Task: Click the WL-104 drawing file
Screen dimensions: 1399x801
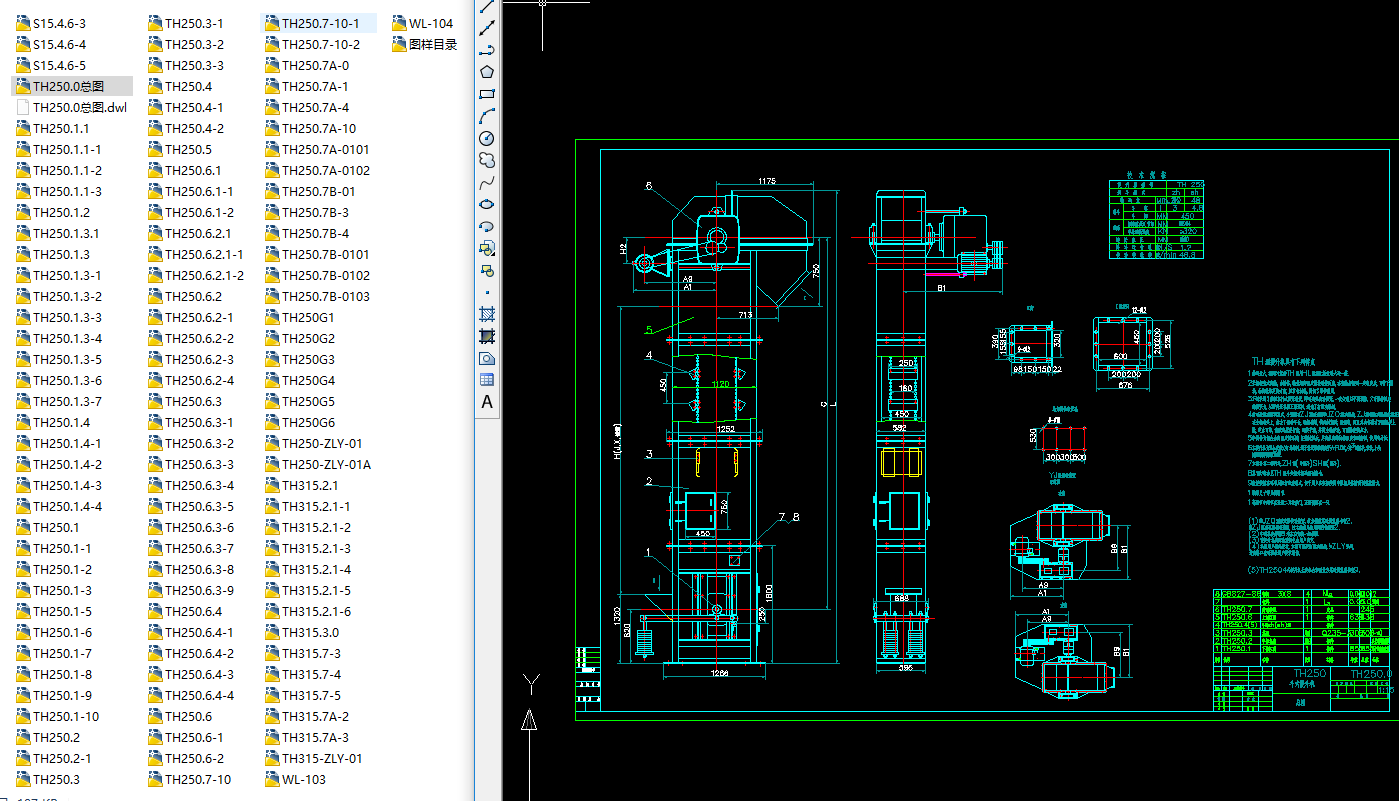Action: click(x=430, y=23)
